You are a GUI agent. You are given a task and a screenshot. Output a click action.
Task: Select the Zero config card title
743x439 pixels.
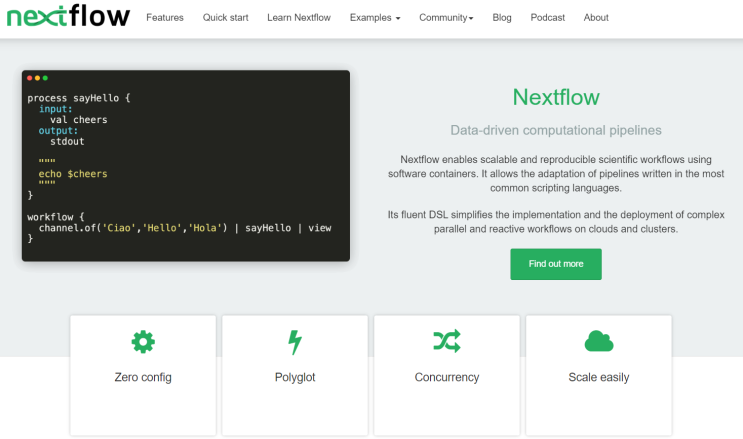[143, 377]
